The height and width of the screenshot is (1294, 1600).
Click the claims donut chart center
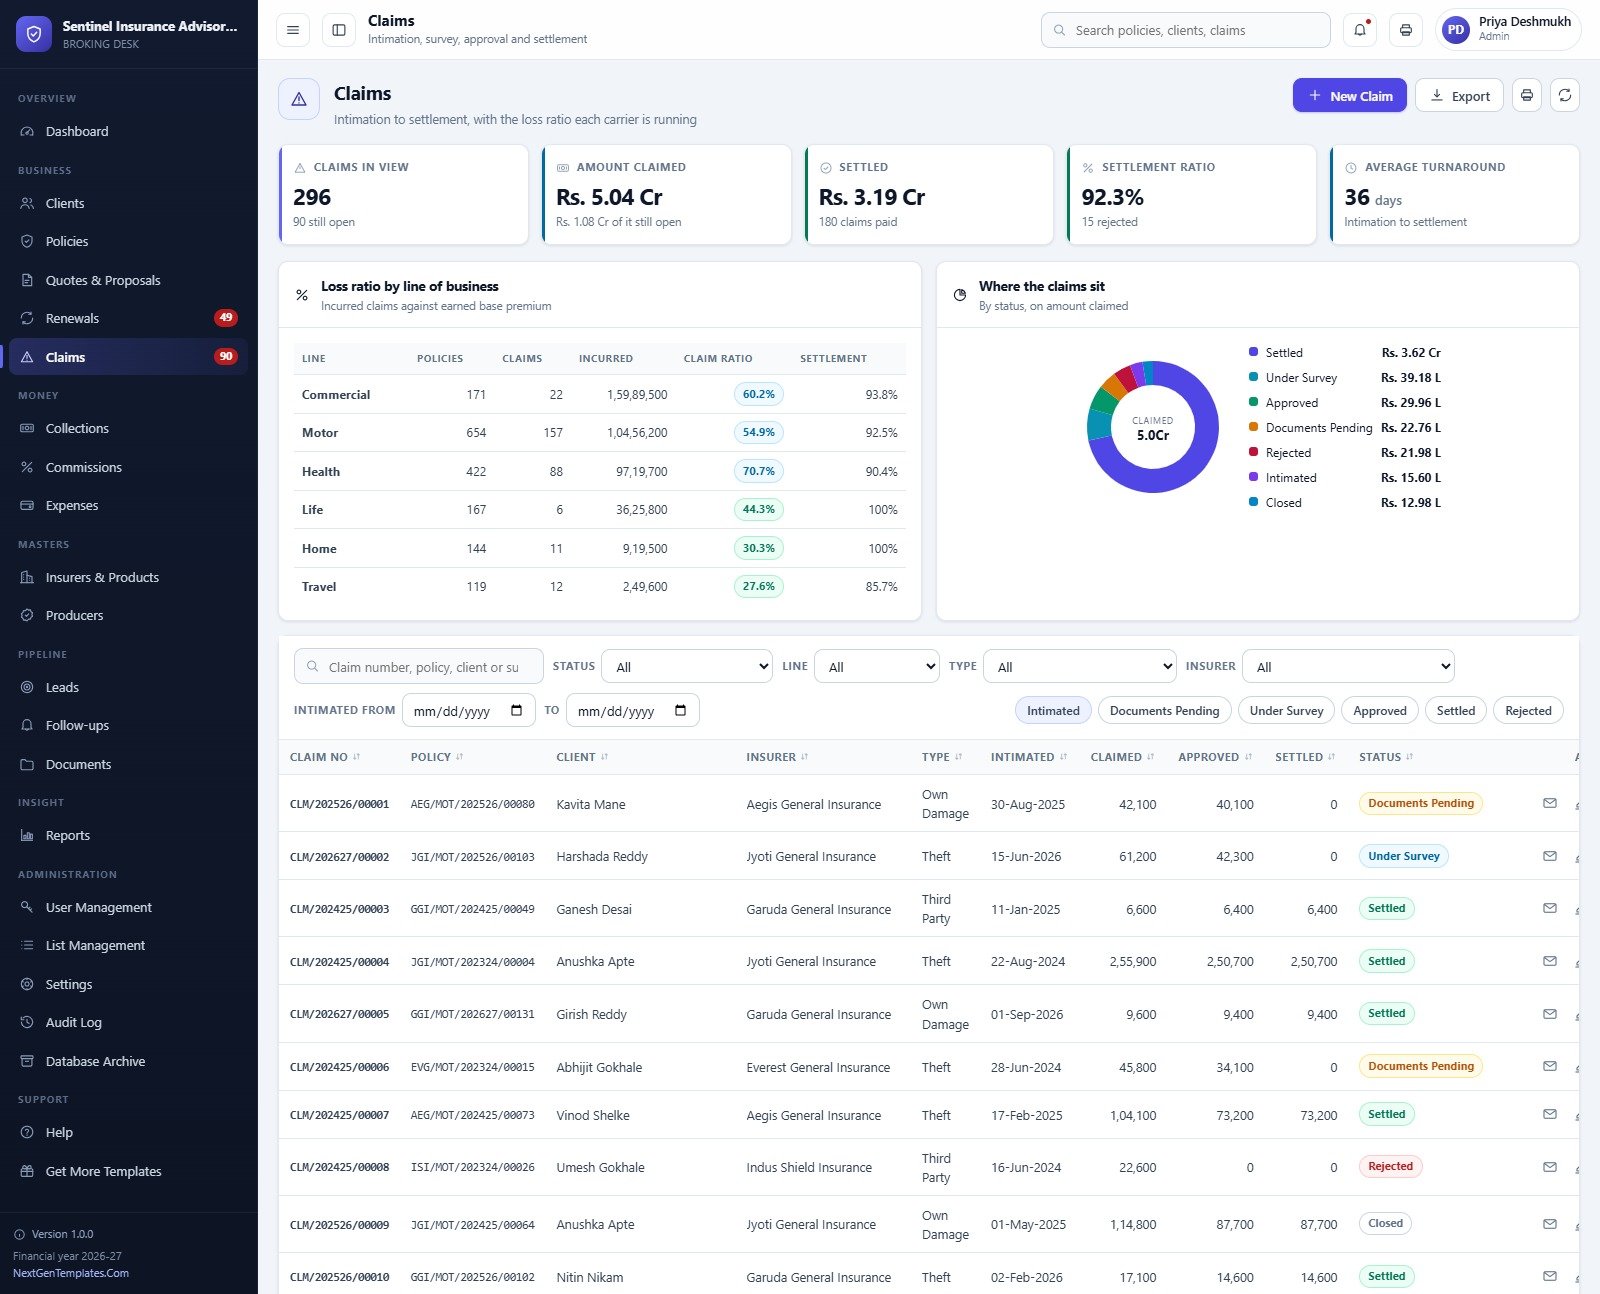tap(1153, 427)
